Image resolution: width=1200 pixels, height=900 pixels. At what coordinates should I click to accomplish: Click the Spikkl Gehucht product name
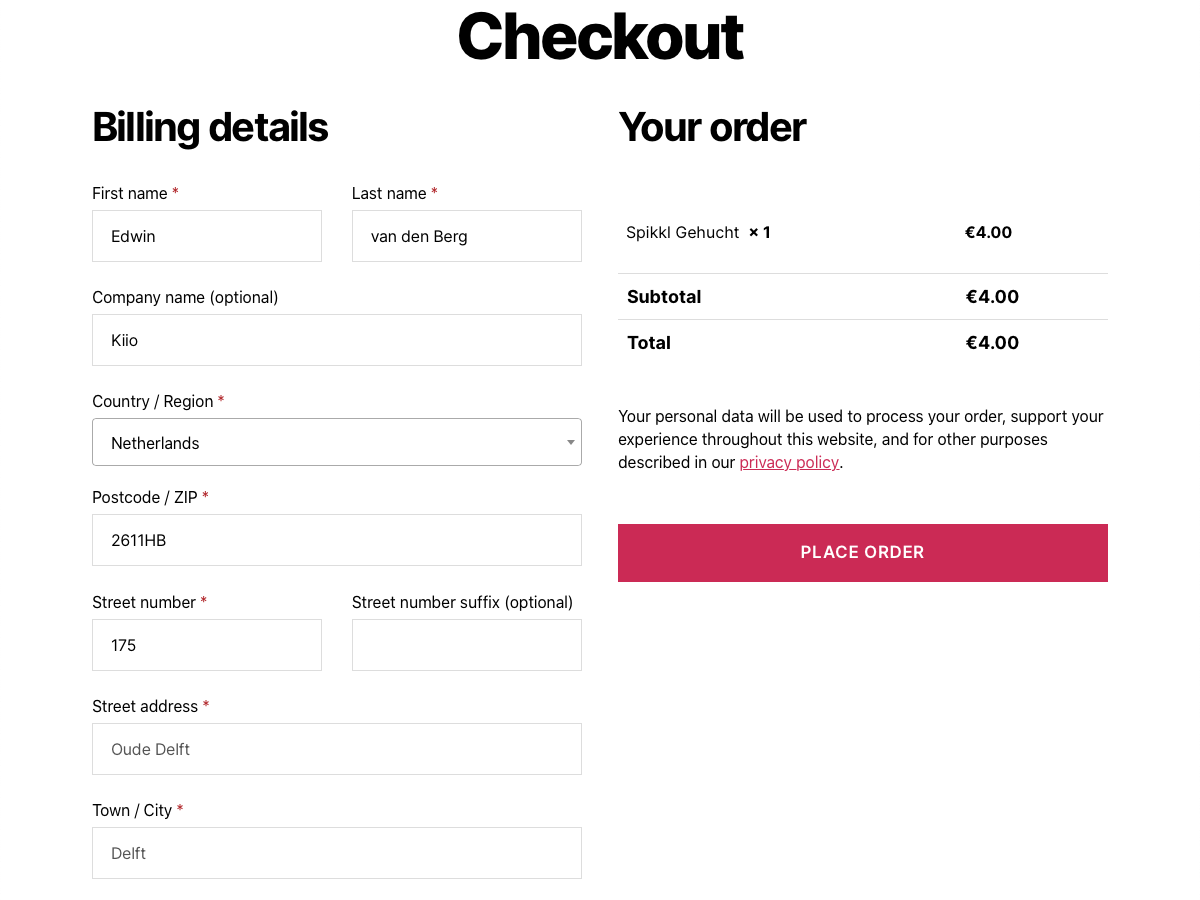683,232
